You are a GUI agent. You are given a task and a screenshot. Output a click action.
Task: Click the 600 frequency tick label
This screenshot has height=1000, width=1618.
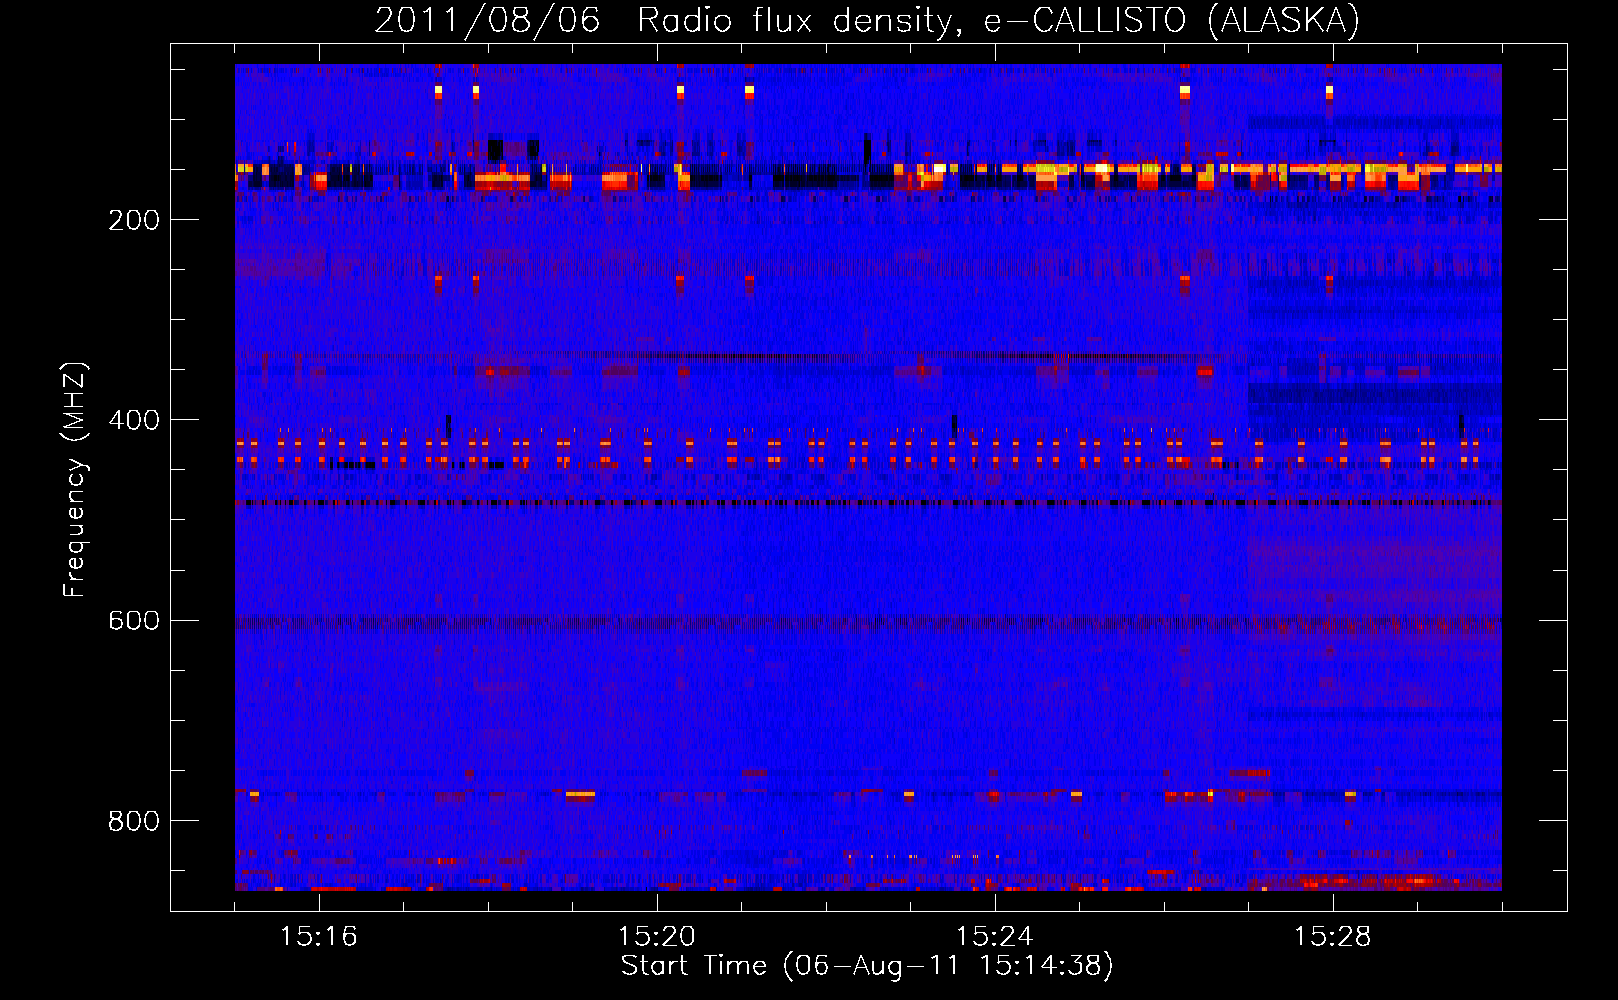[x=134, y=620]
